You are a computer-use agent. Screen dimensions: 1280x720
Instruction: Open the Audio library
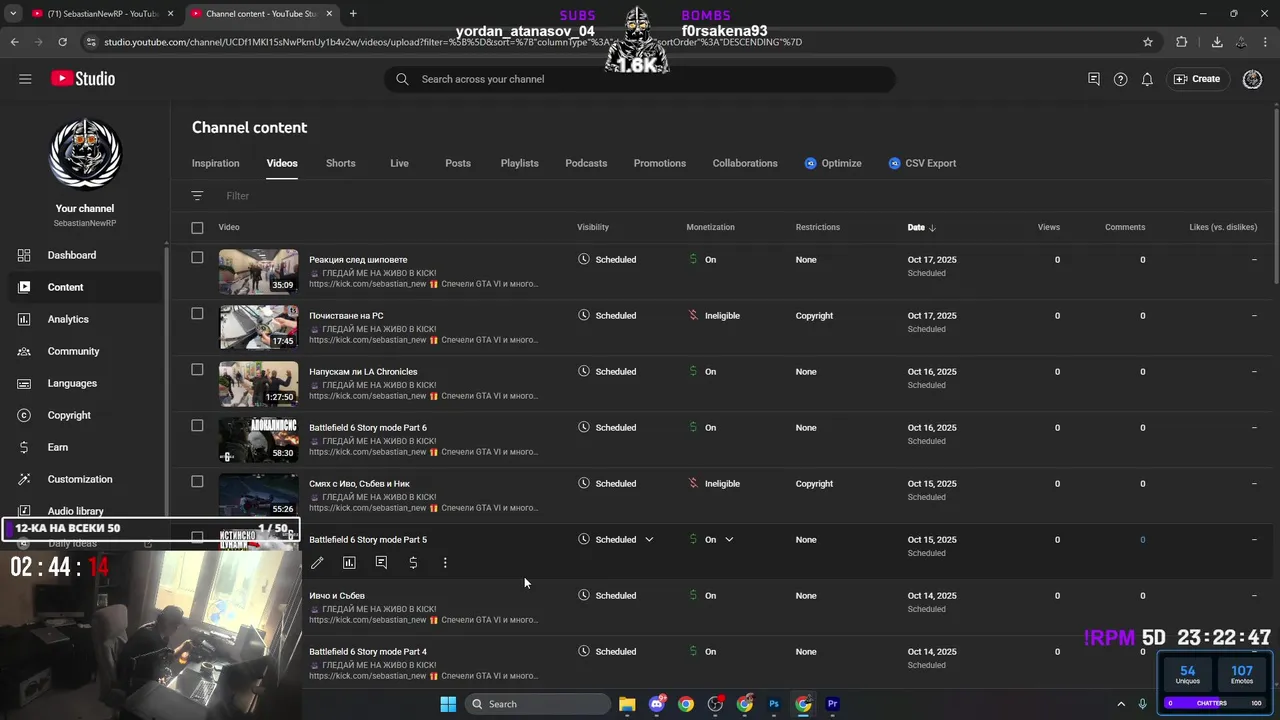tap(76, 511)
